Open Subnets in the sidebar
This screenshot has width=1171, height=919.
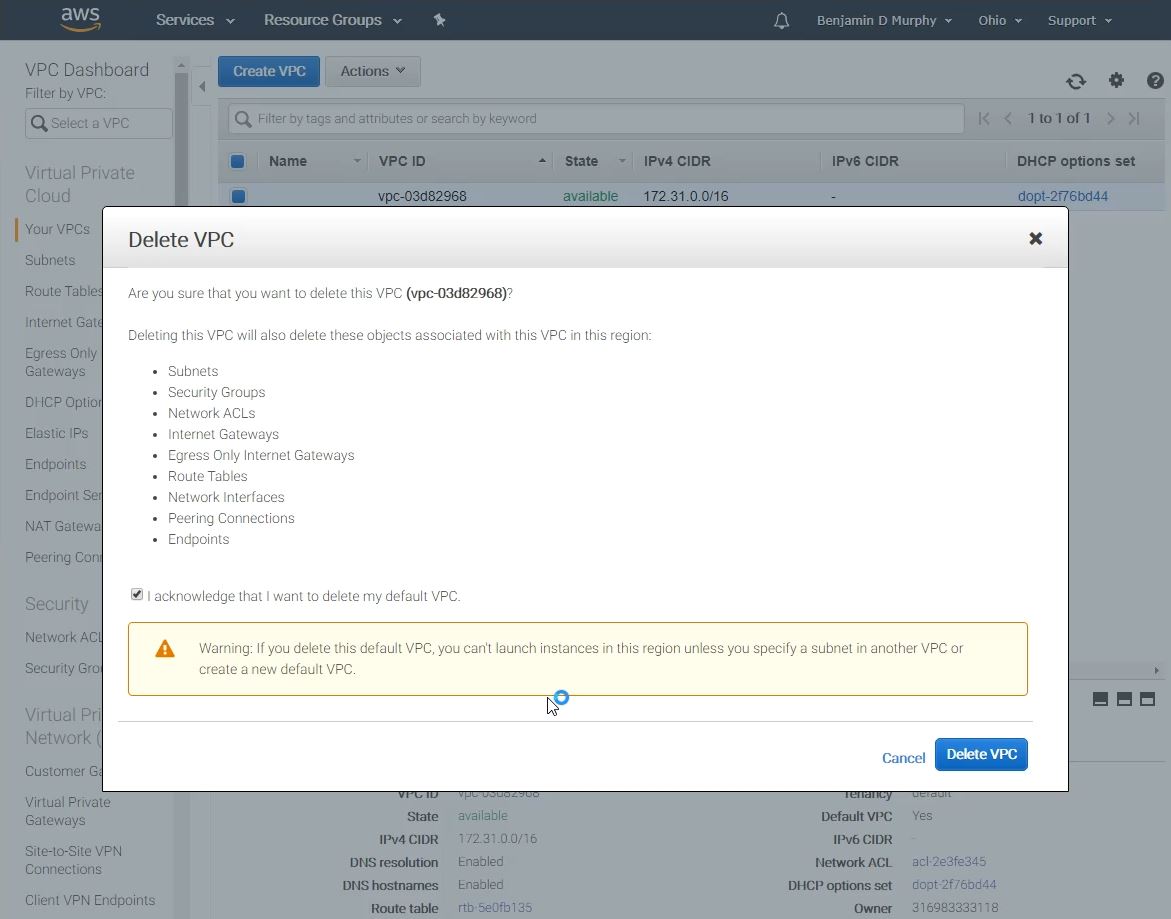(50, 261)
